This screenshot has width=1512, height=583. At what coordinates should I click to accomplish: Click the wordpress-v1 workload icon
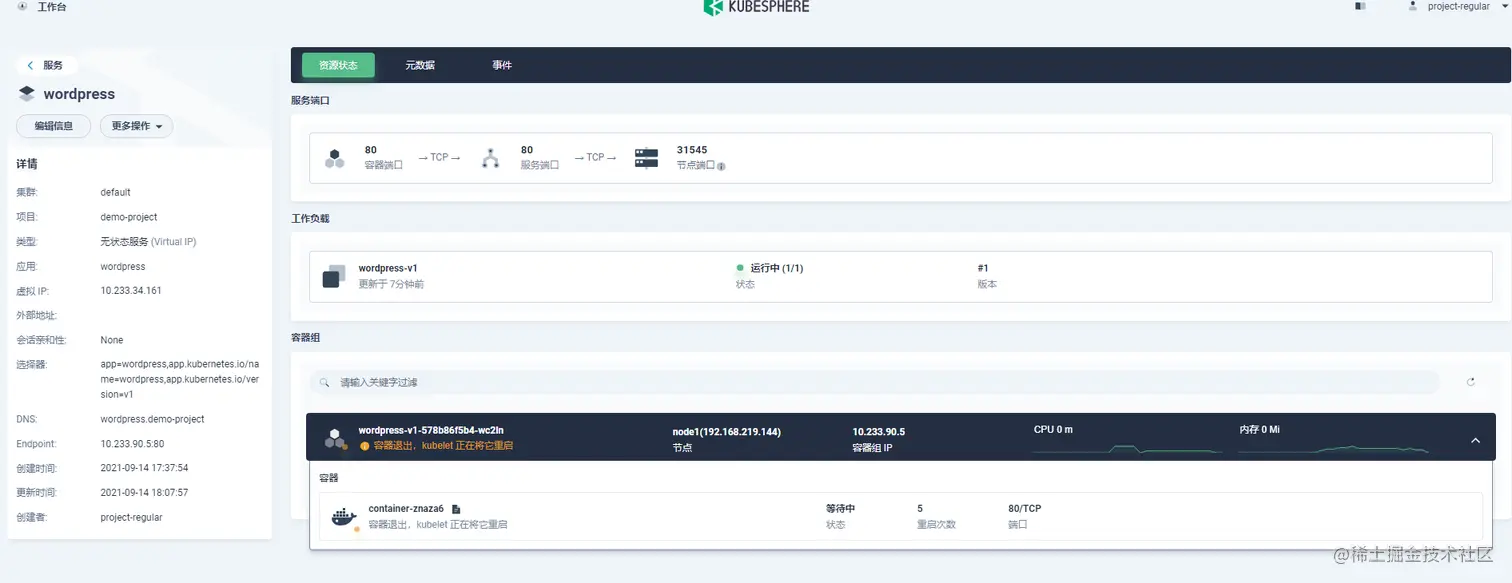coord(334,276)
